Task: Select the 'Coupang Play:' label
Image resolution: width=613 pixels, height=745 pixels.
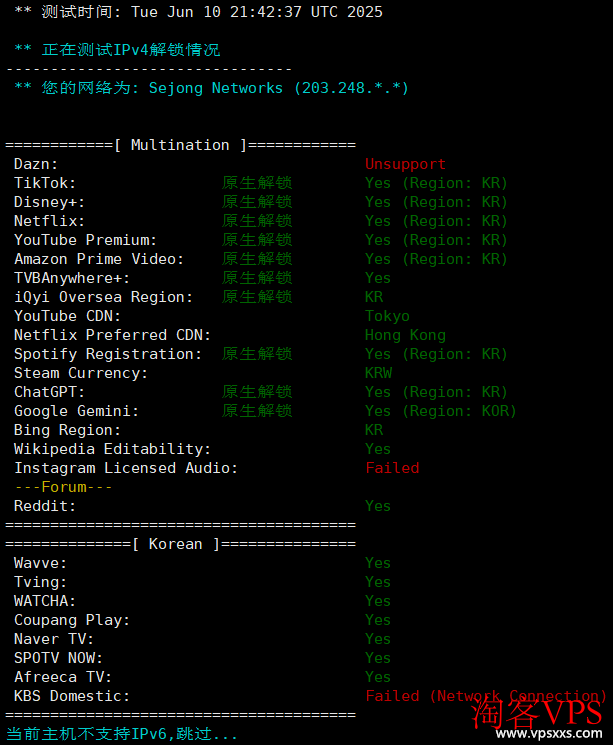Action: tap(72, 620)
